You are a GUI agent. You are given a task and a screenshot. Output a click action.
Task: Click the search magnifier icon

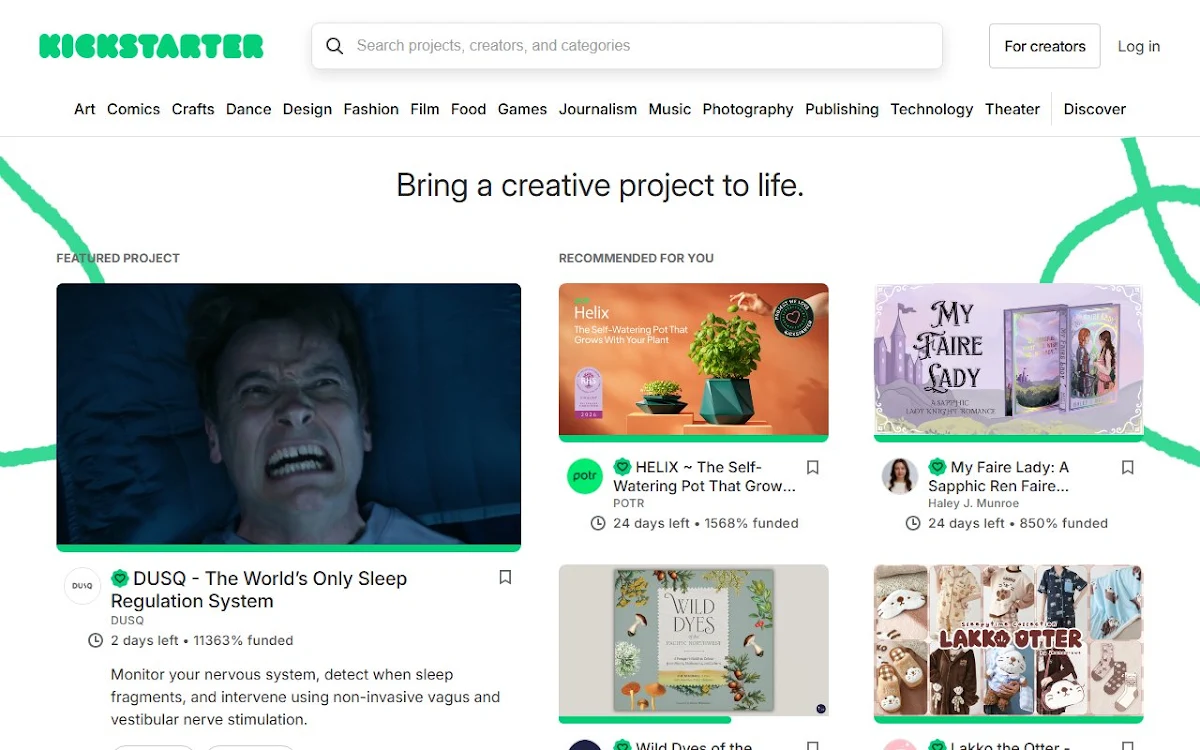335,46
